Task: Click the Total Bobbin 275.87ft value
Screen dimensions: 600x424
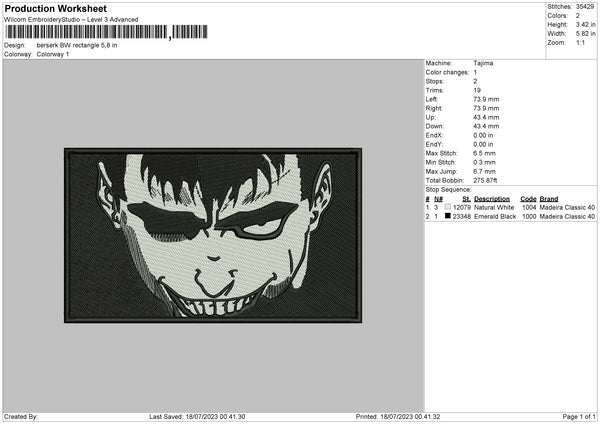Action: click(487, 178)
